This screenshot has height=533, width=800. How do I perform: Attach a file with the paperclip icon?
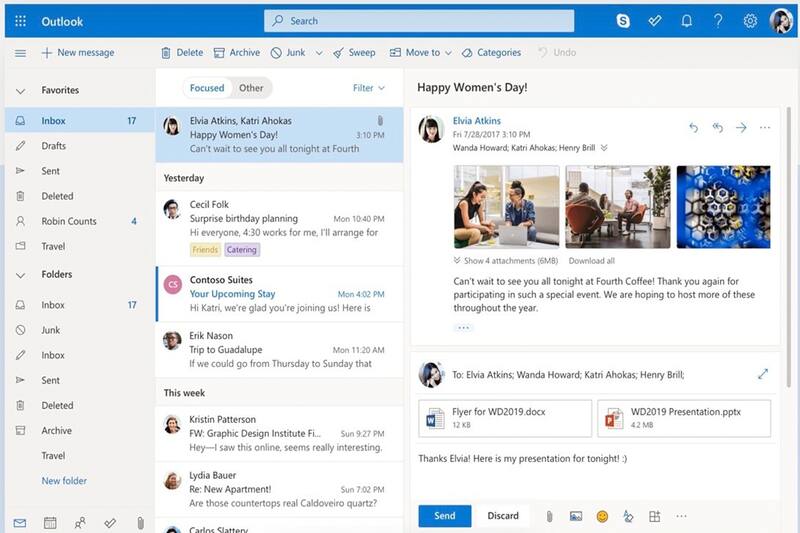pyautogui.click(x=549, y=516)
